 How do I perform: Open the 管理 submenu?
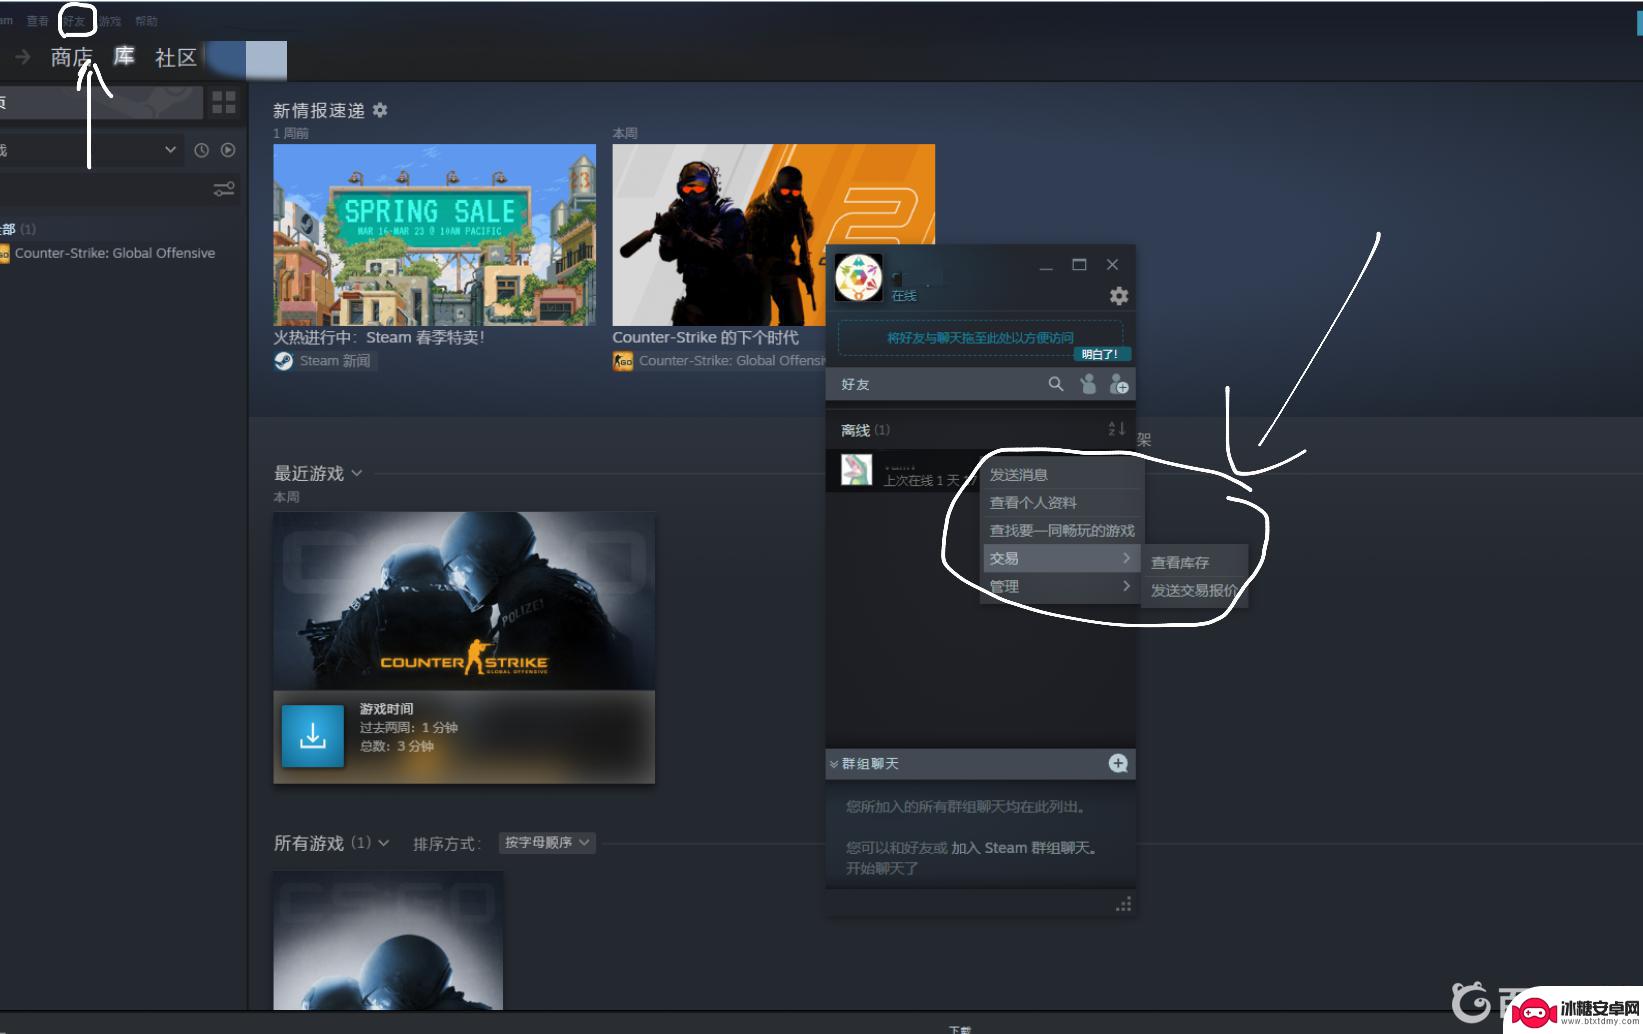click(x=1062, y=587)
